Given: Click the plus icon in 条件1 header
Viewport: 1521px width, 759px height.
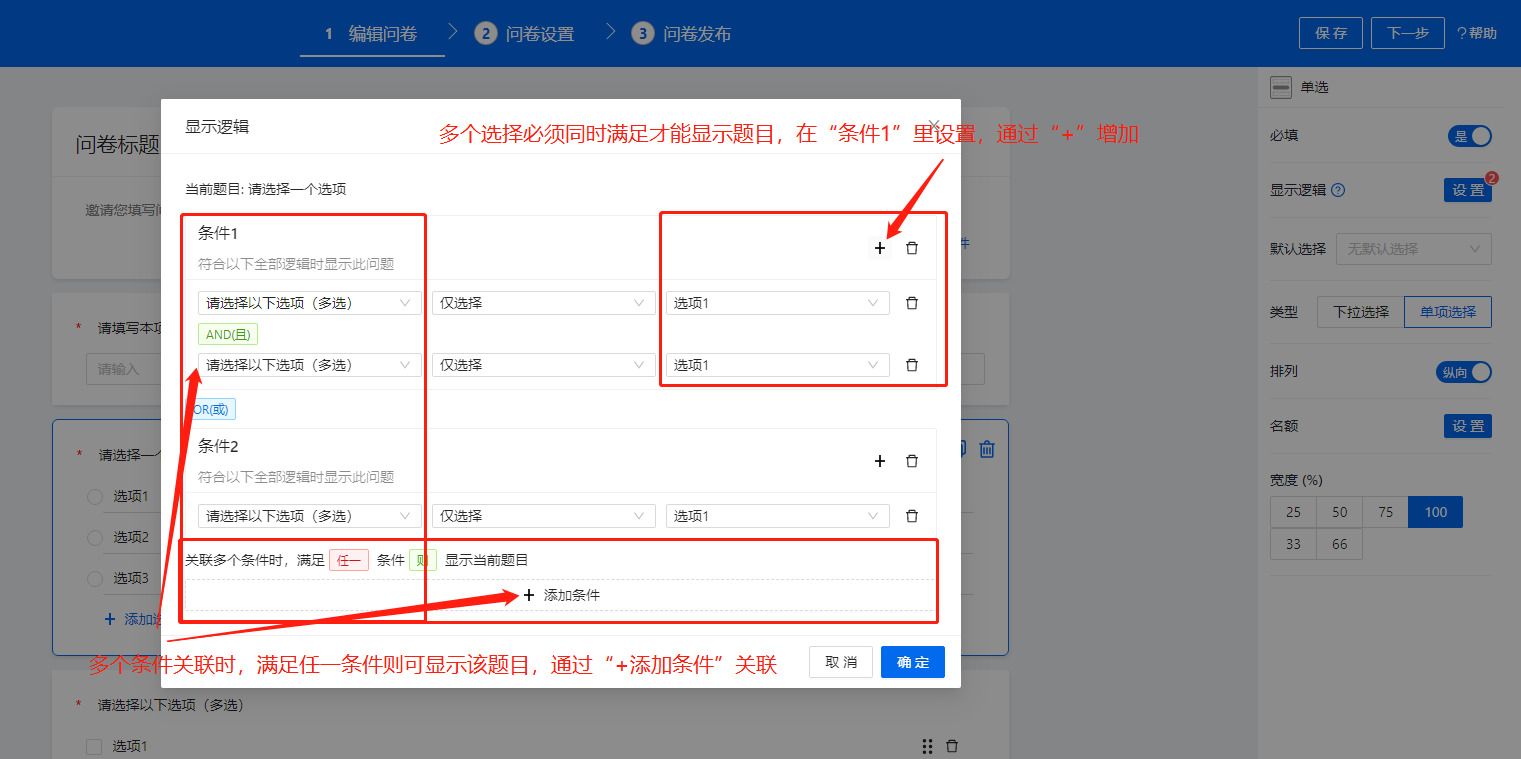Looking at the screenshot, I should [x=880, y=248].
